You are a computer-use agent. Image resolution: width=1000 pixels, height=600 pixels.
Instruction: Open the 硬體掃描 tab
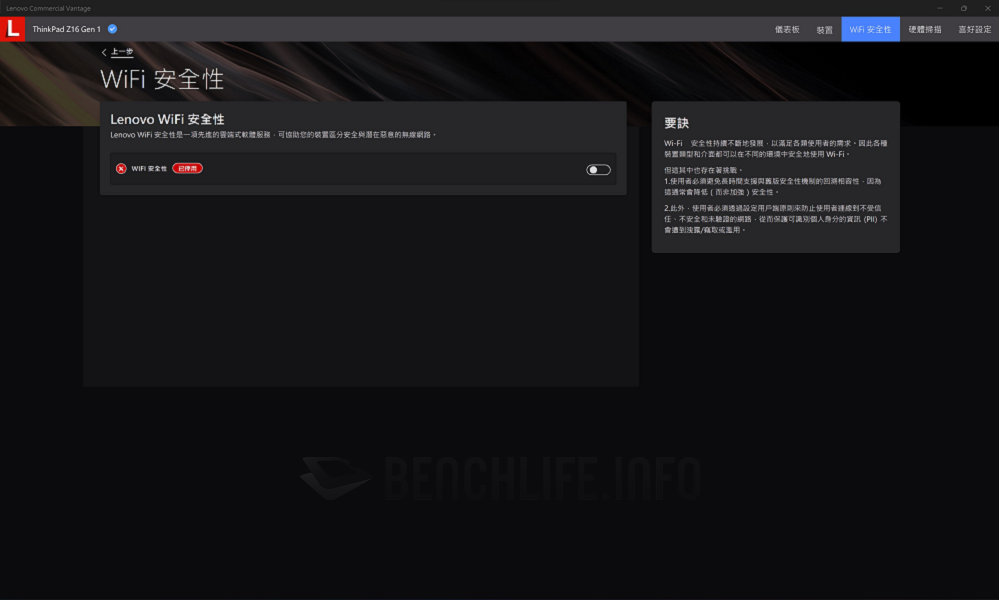coord(924,30)
